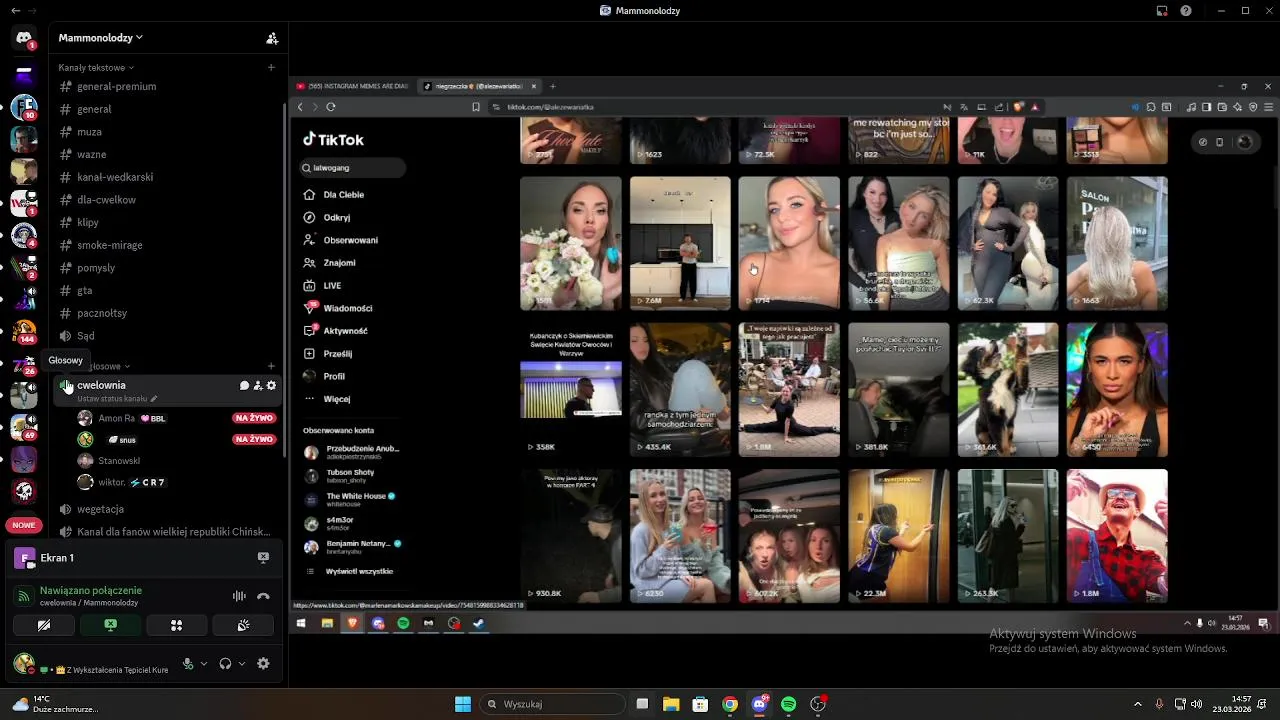Open chat for cwelownia voice channel

click(x=244, y=385)
